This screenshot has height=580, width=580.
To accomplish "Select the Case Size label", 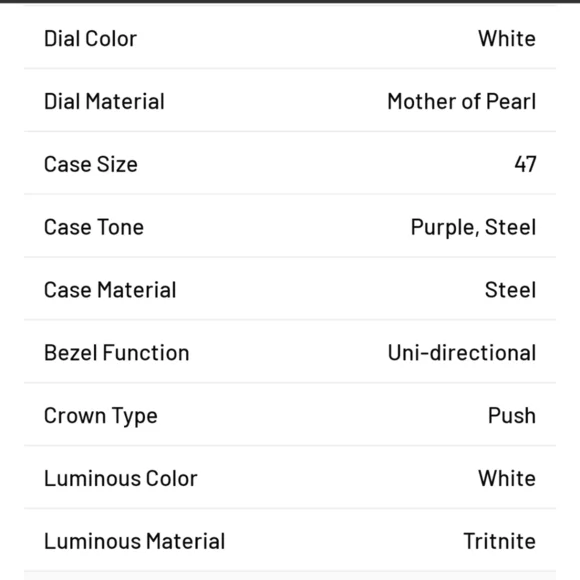I will click(x=91, y=164).
